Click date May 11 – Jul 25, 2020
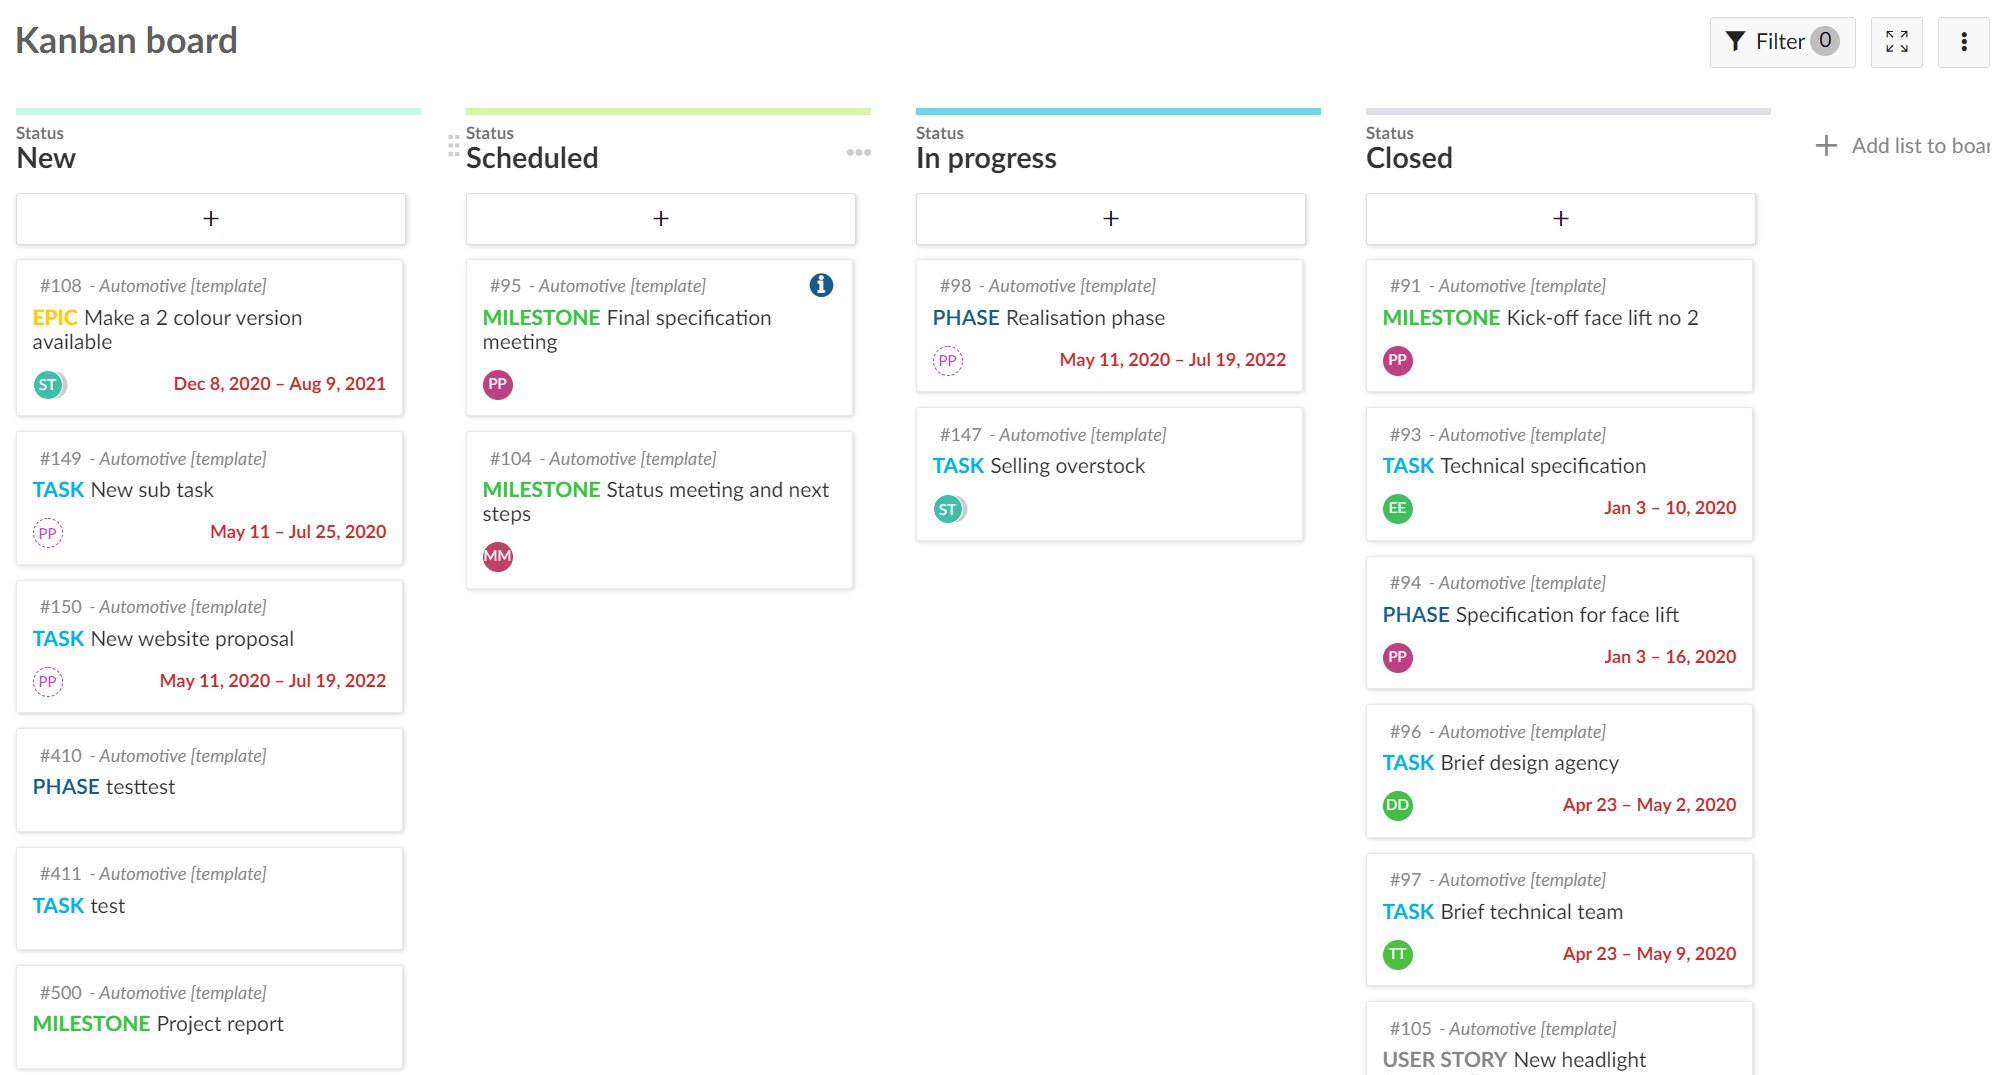This screenshot has height=1075, width=1998. [x=298, y=532]
